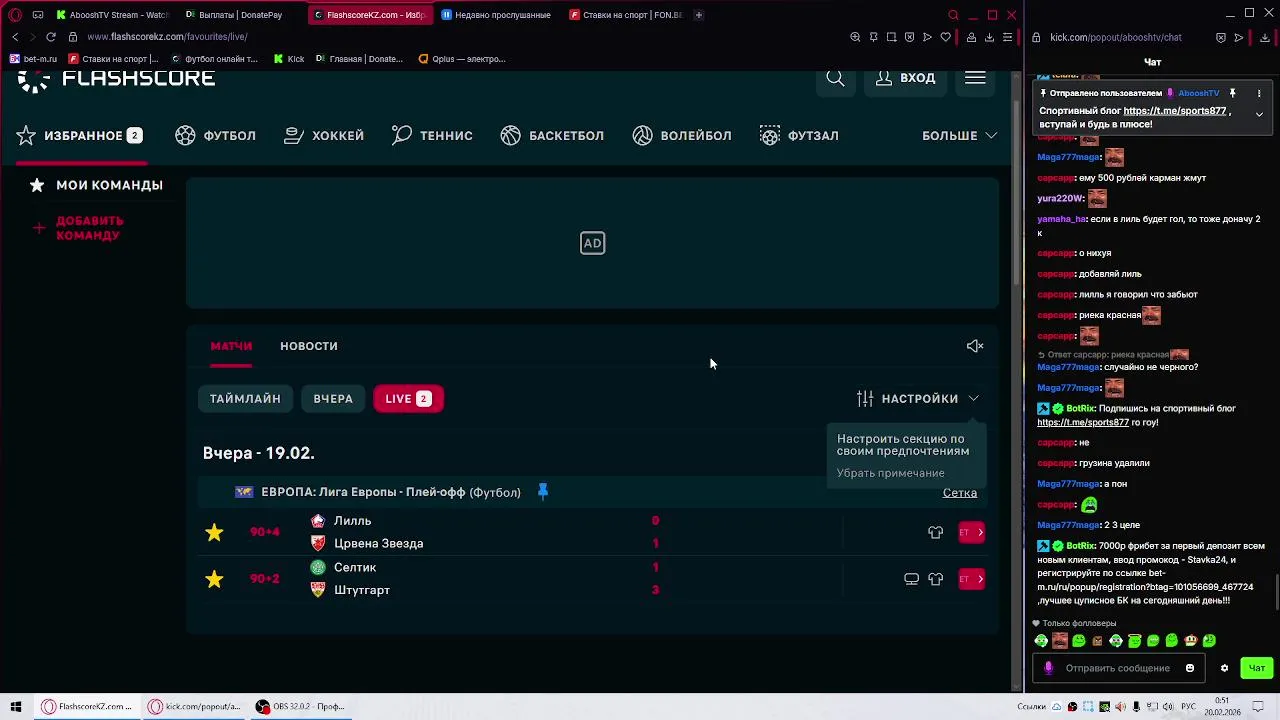Open pinned message three-dot options
This screenshot has width=1280, height=720.
[1259, 93]
